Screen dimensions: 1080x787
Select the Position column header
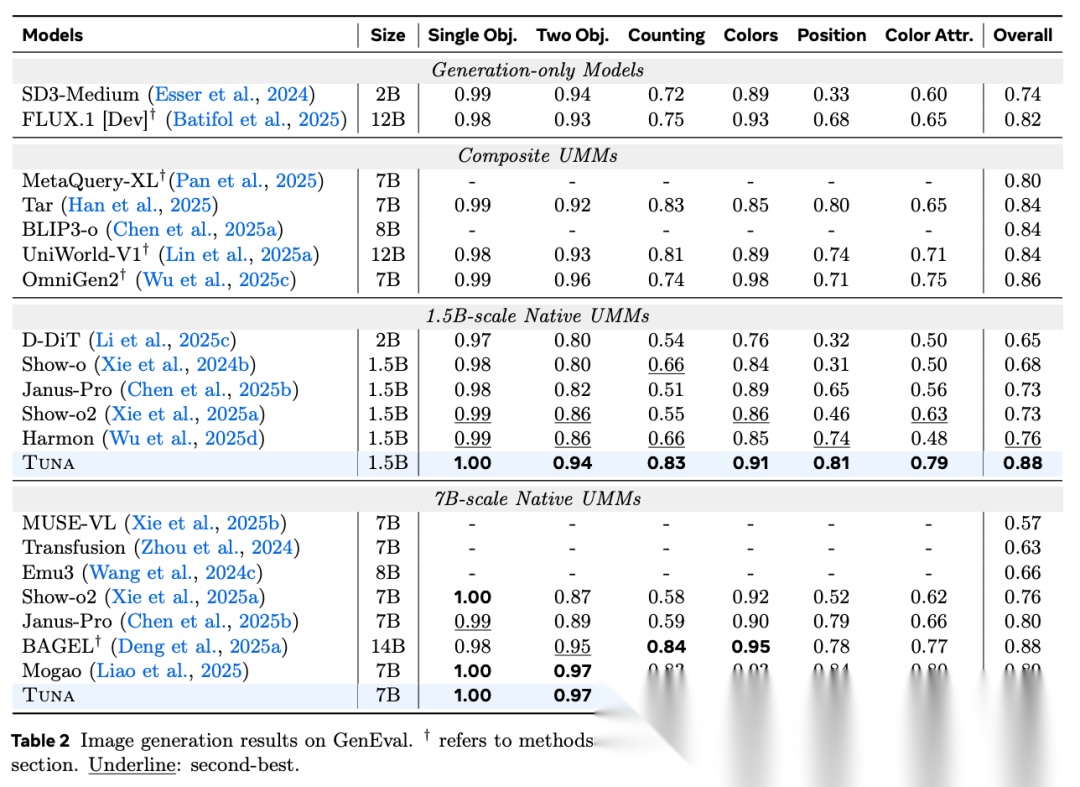[831, 35]
